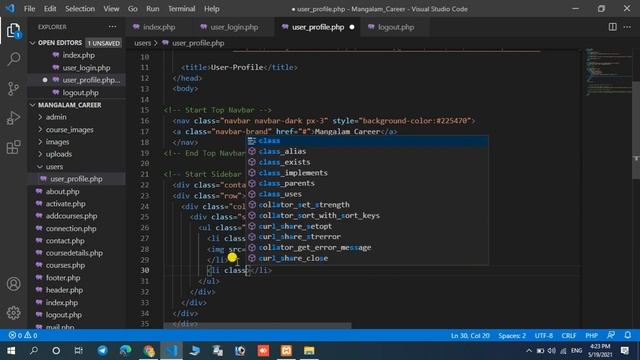Open the Extensions view
This screenshot has width=640, height=360.
pyautogui.click(x=13, y=147)
